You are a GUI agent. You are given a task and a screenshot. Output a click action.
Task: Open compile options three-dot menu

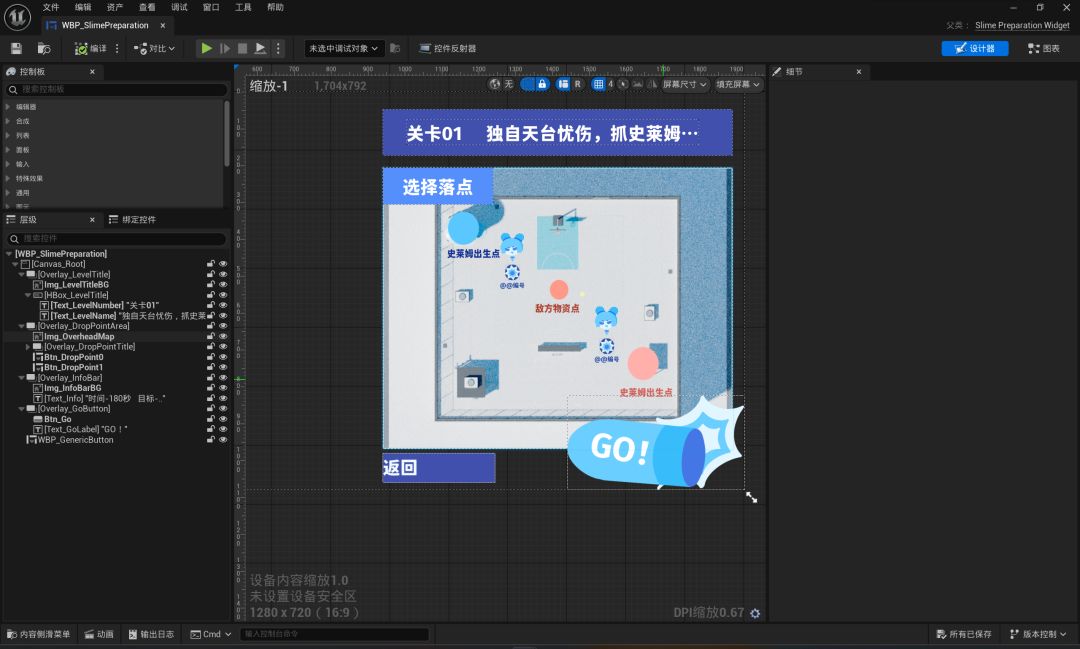point(117,48)
